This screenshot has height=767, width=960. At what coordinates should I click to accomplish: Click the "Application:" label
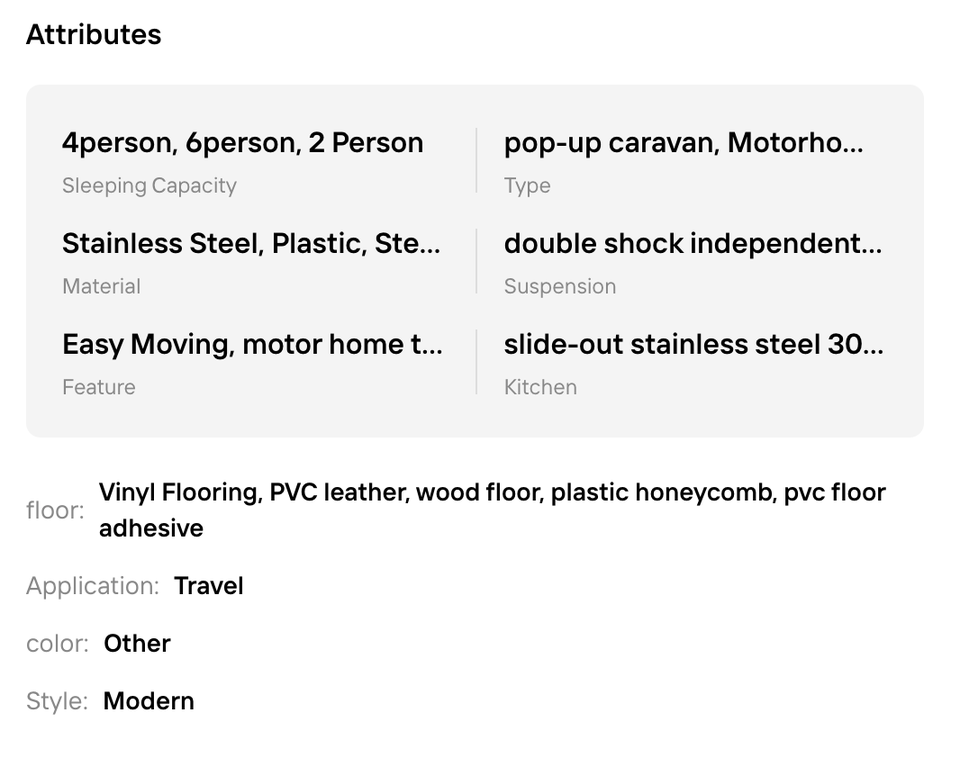[x=92, y=586]
